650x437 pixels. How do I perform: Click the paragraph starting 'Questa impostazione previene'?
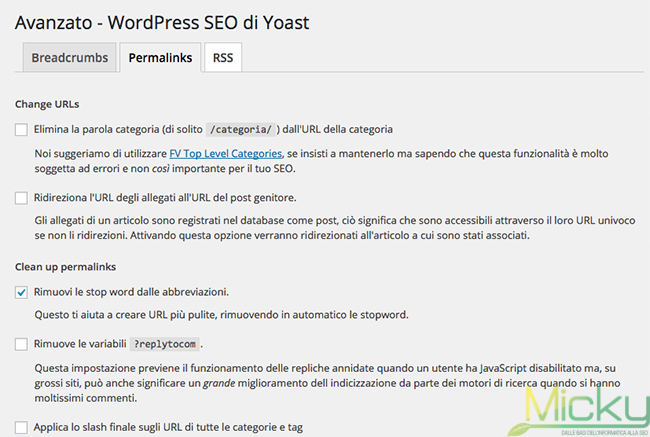point(327,383)
